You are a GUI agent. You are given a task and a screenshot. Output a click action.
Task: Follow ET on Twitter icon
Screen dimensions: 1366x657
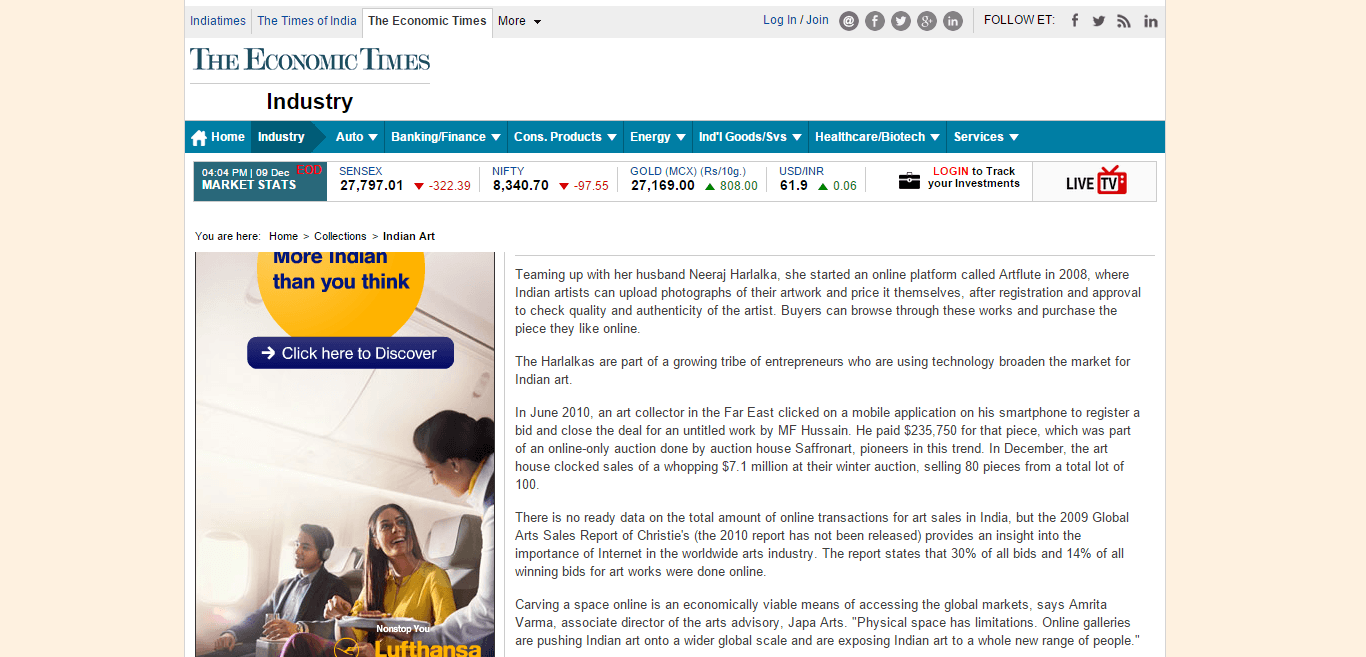coord(1099,21)
